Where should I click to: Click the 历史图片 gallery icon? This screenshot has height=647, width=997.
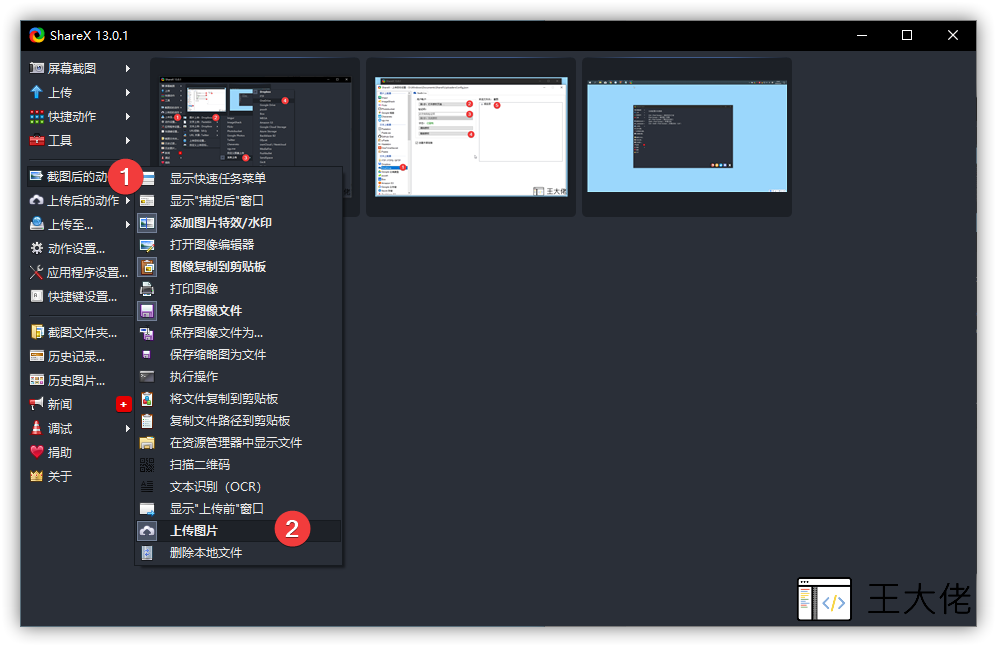click(x=37, y=380)
